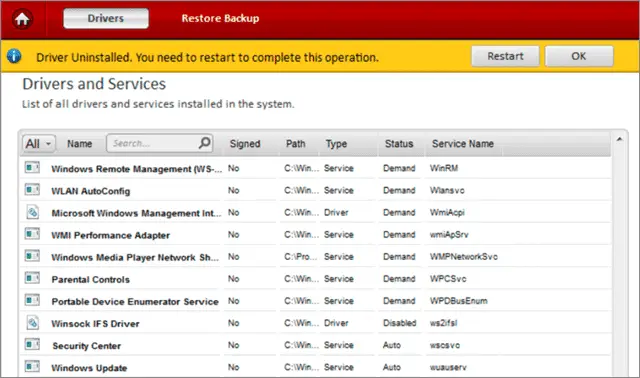Sort by Path column header
Viewport: 640px width, 378px height.
point(296,144)
